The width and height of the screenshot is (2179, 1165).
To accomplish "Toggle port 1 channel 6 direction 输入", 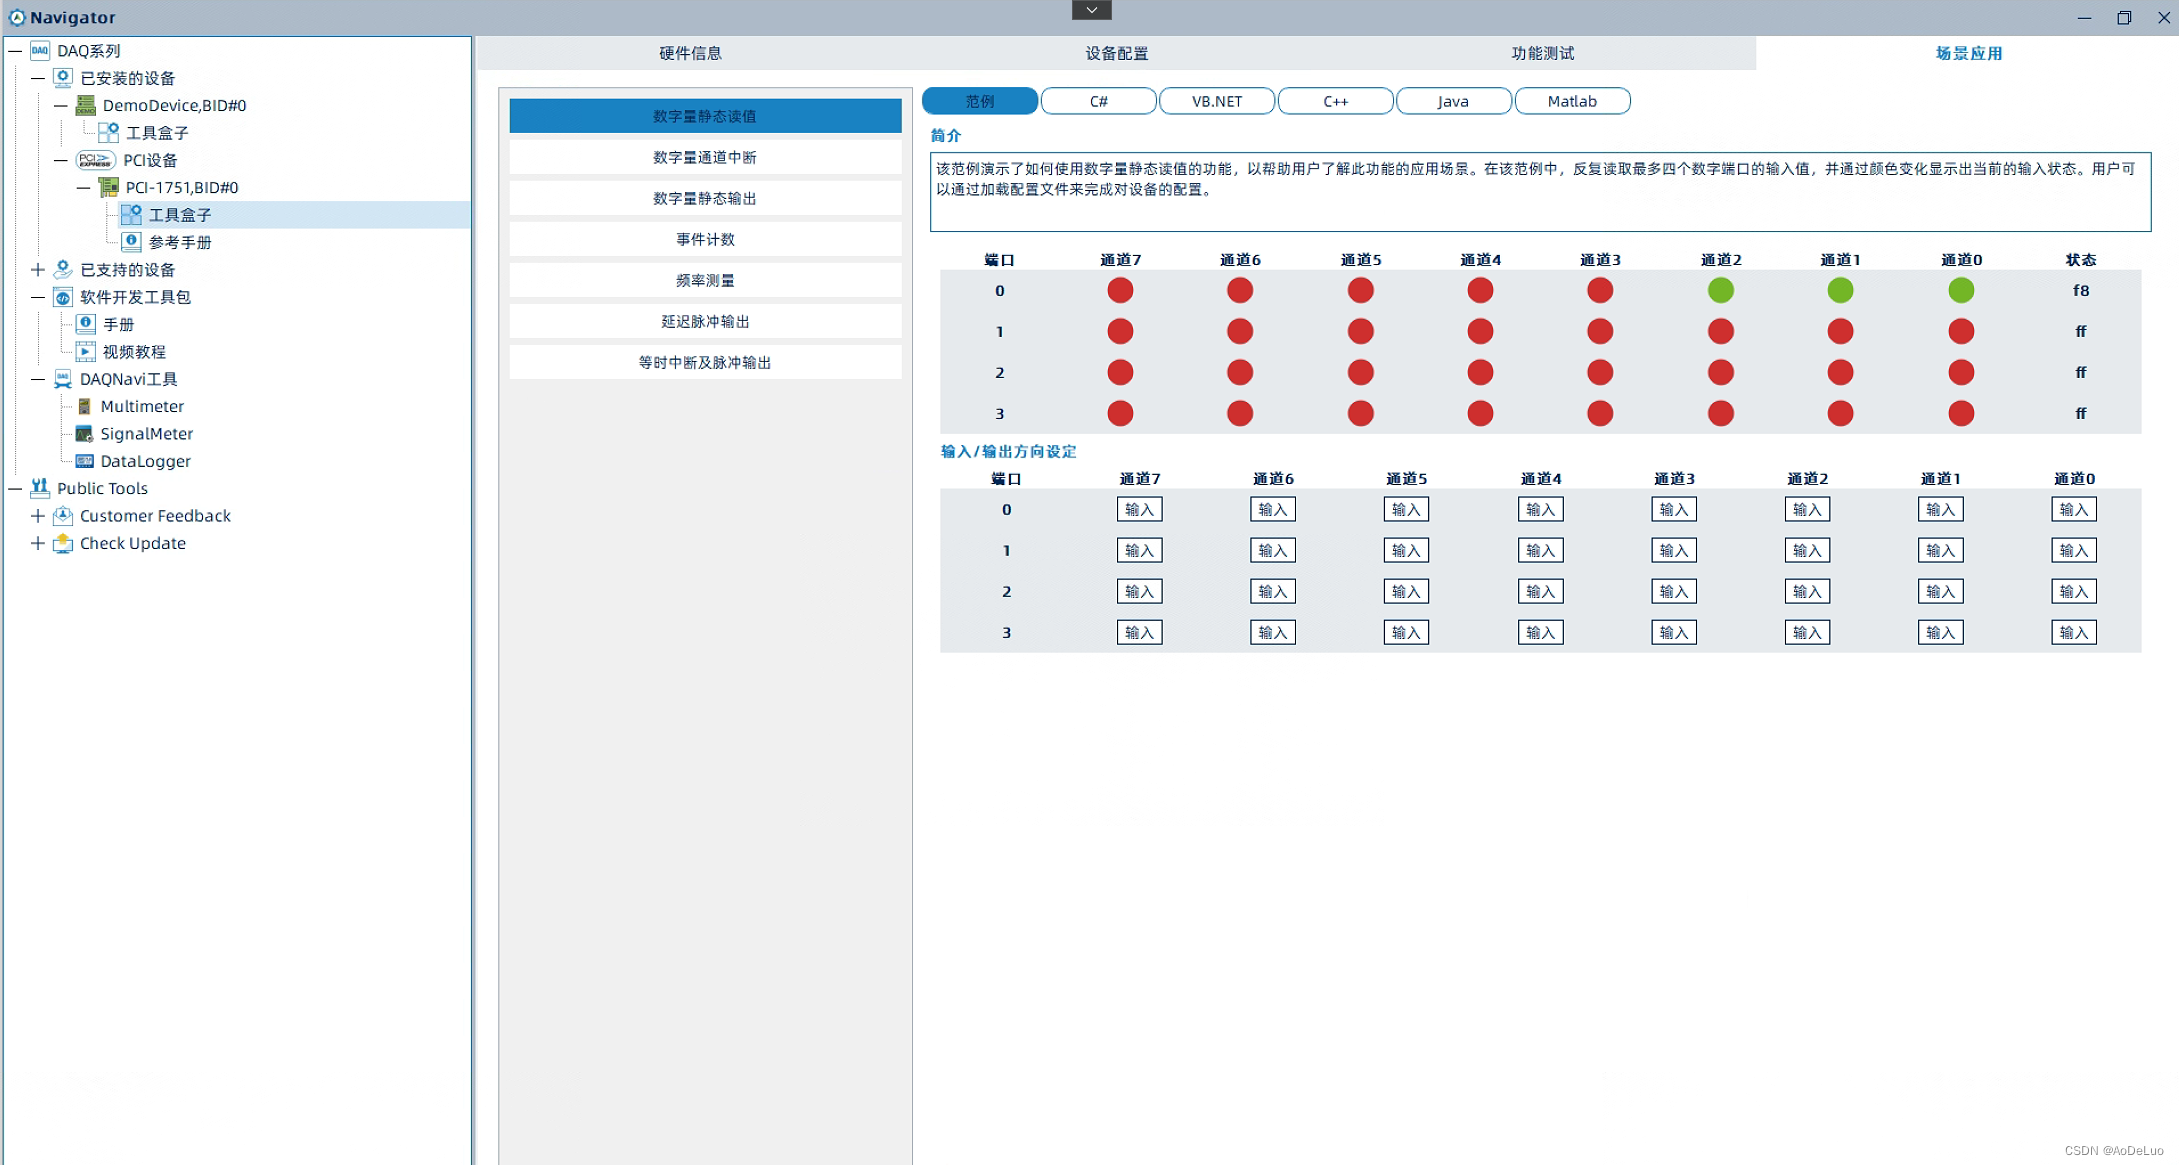I will [1273, 551].
